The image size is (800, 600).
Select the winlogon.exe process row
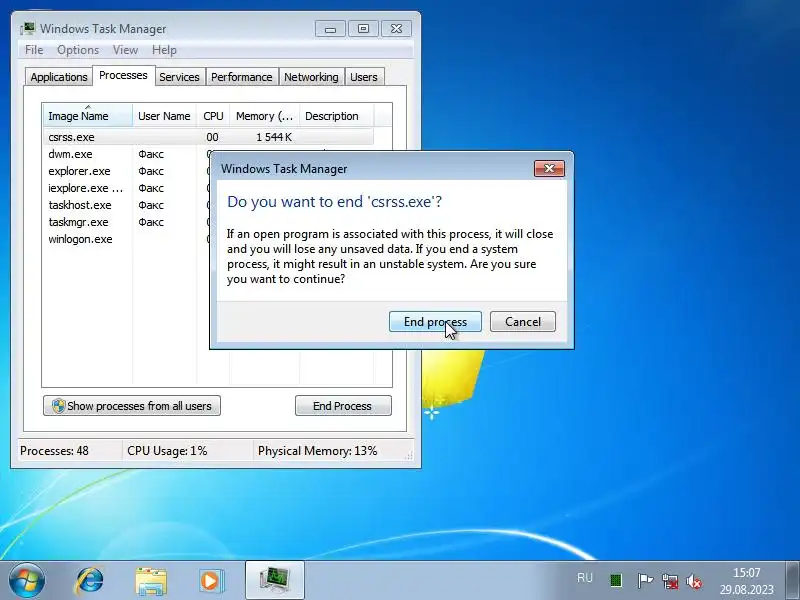(x=126, y=239)
